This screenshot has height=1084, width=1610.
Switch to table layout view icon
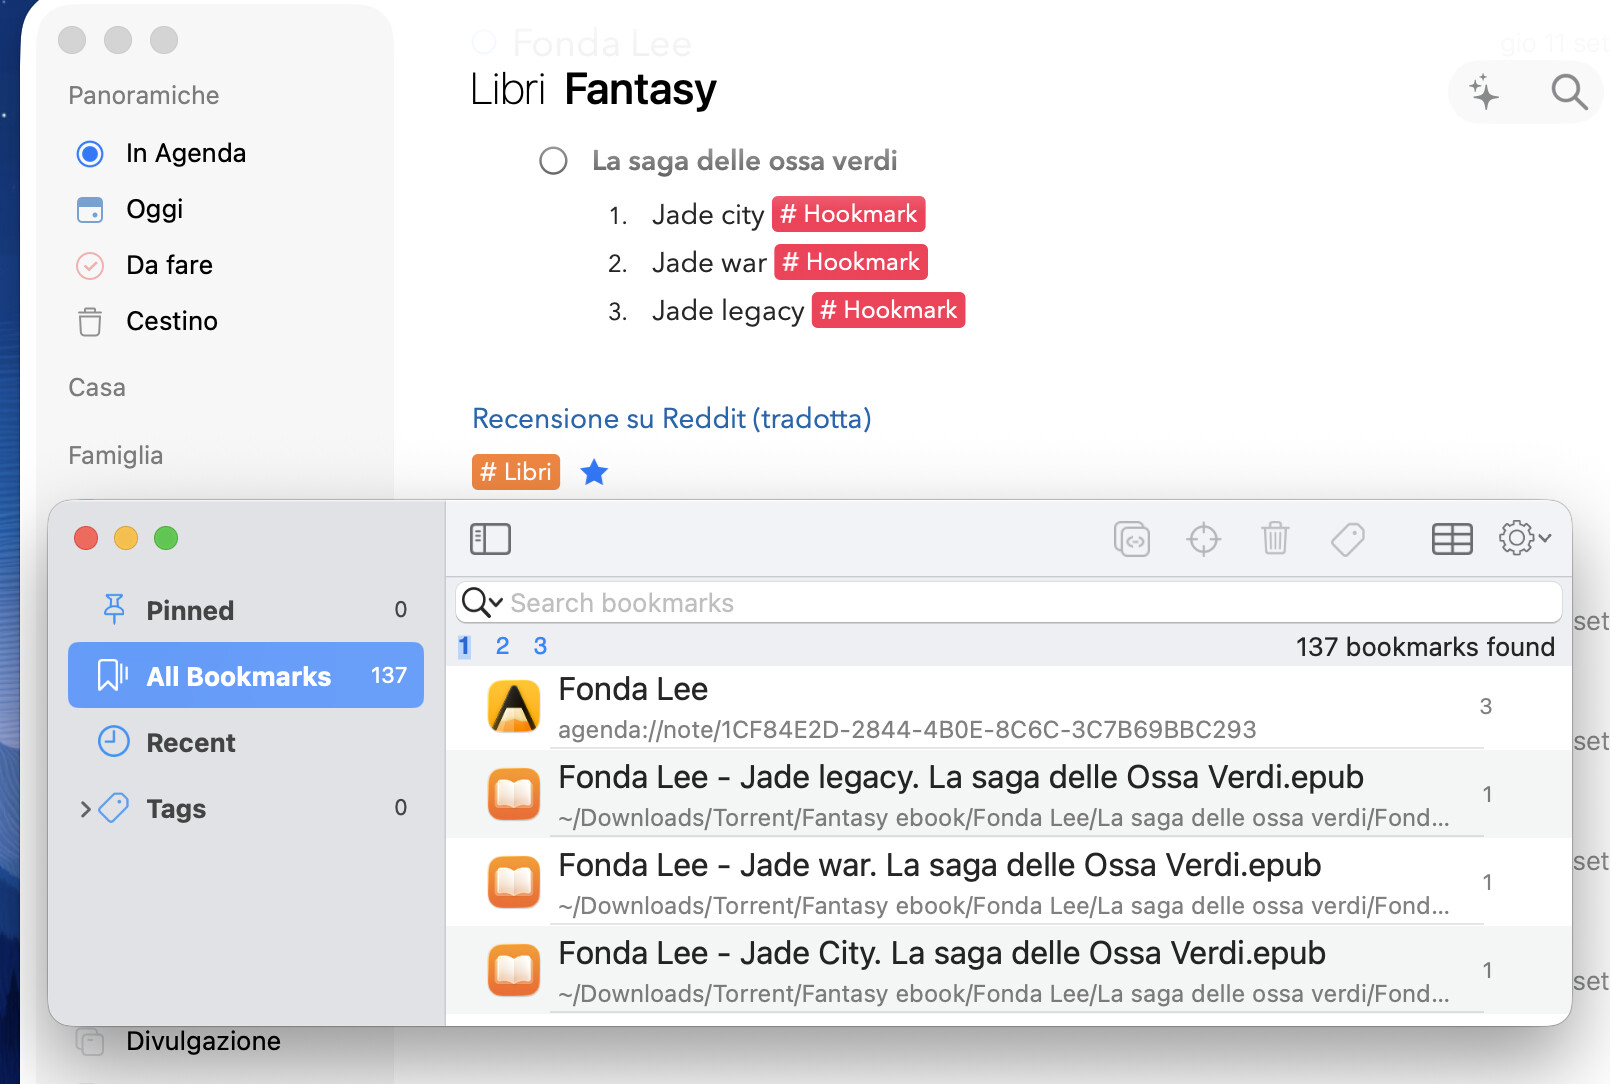(1451, 539)
